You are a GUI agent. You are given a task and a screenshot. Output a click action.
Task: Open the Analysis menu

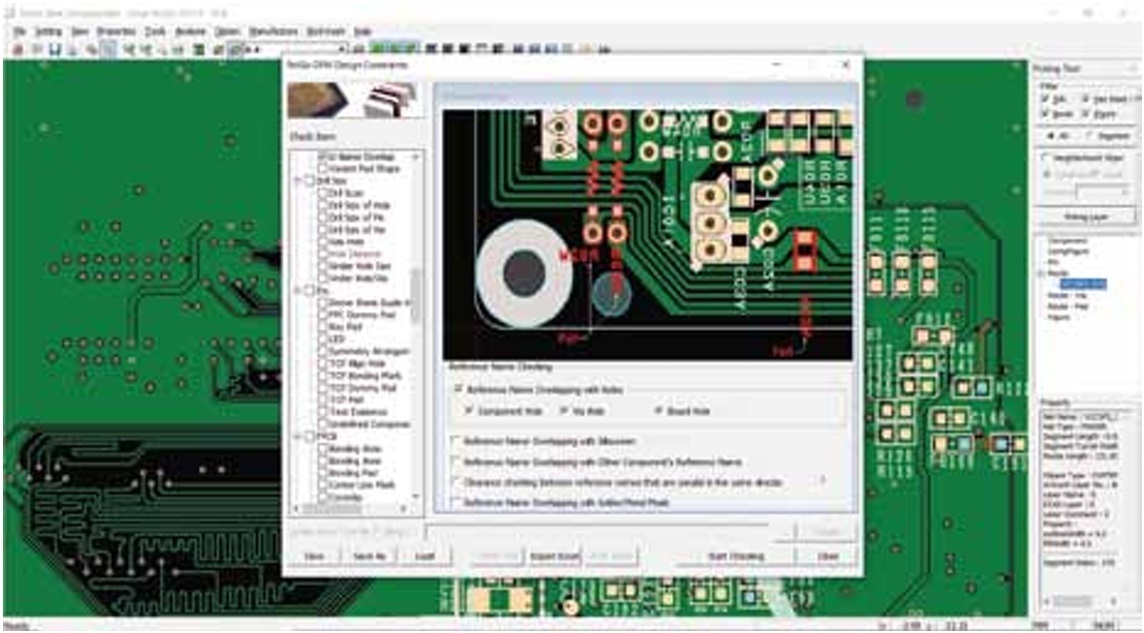pyautogui.click(x=190, y=32)
